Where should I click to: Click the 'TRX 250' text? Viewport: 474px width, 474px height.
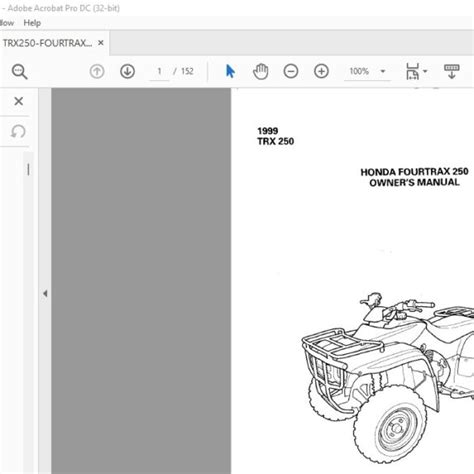[276, 141]
